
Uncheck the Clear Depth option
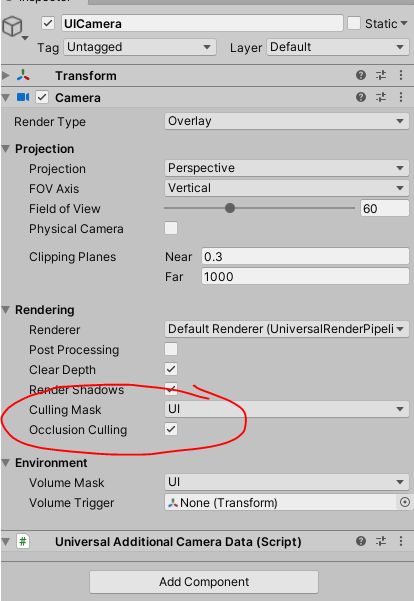pyautogui.click(x=171, y=369)
